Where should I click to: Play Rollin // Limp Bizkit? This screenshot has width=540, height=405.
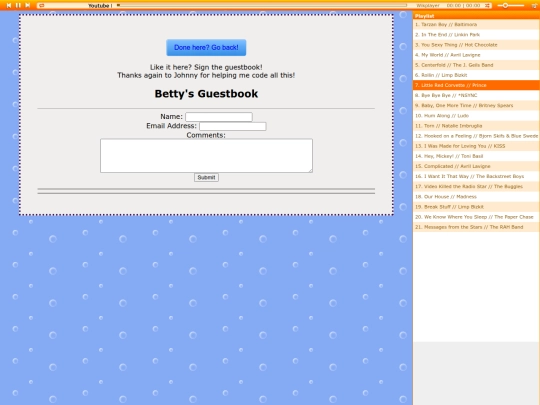coord(476,75)
